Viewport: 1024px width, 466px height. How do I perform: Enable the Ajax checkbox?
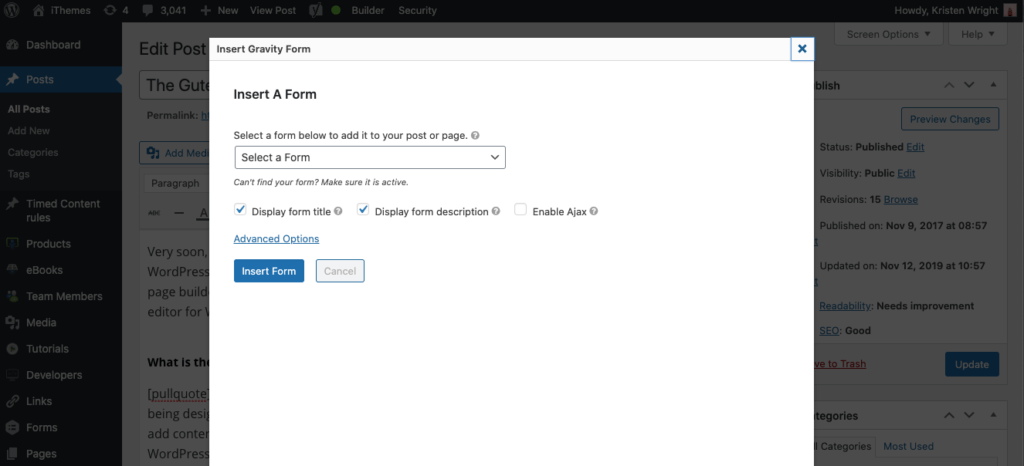[520, 210]
